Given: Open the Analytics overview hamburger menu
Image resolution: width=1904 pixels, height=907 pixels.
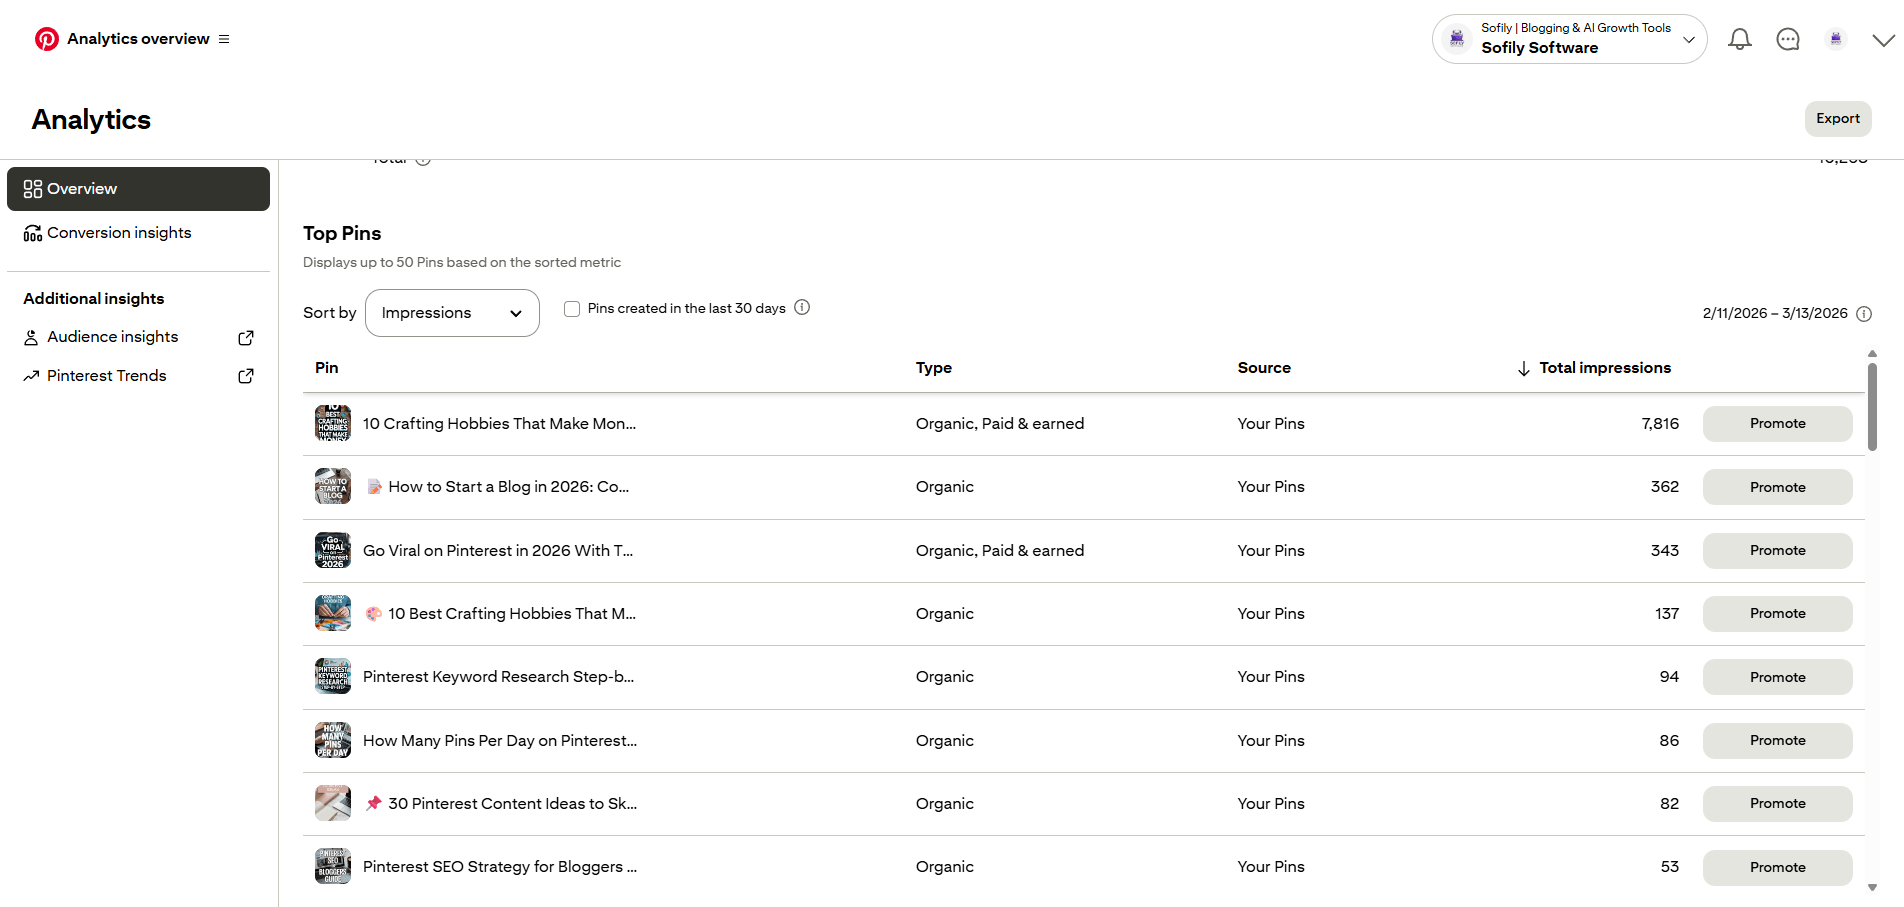Looking at the screenshot, I should [224, 39].
